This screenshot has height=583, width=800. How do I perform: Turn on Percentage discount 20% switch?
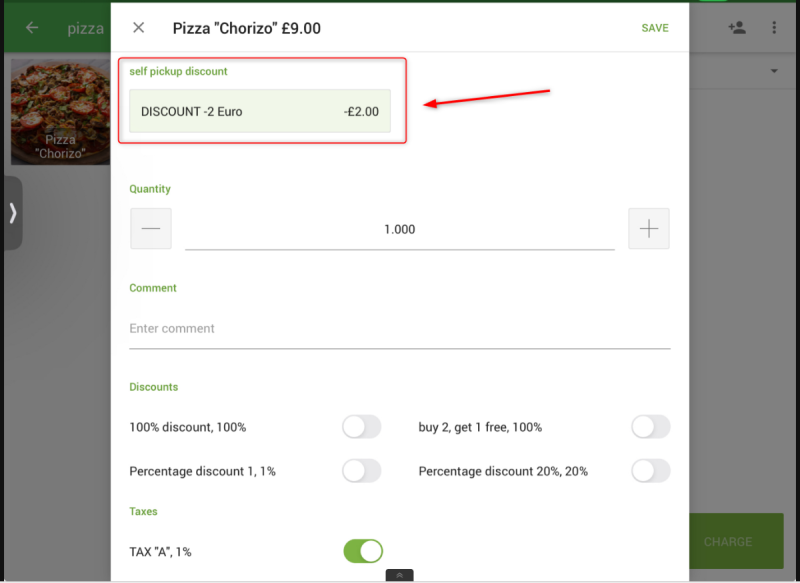pos(650,471)
